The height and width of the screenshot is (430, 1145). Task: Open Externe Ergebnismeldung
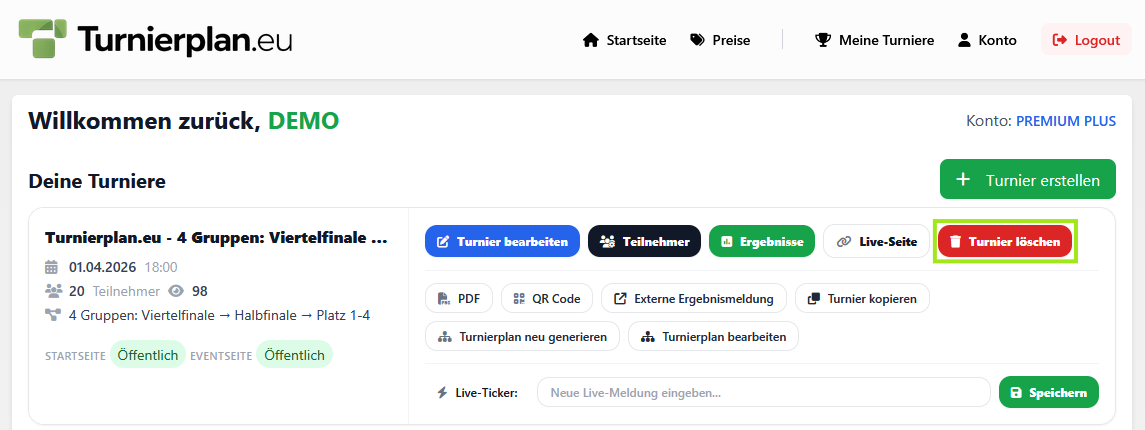click(693, 298)
